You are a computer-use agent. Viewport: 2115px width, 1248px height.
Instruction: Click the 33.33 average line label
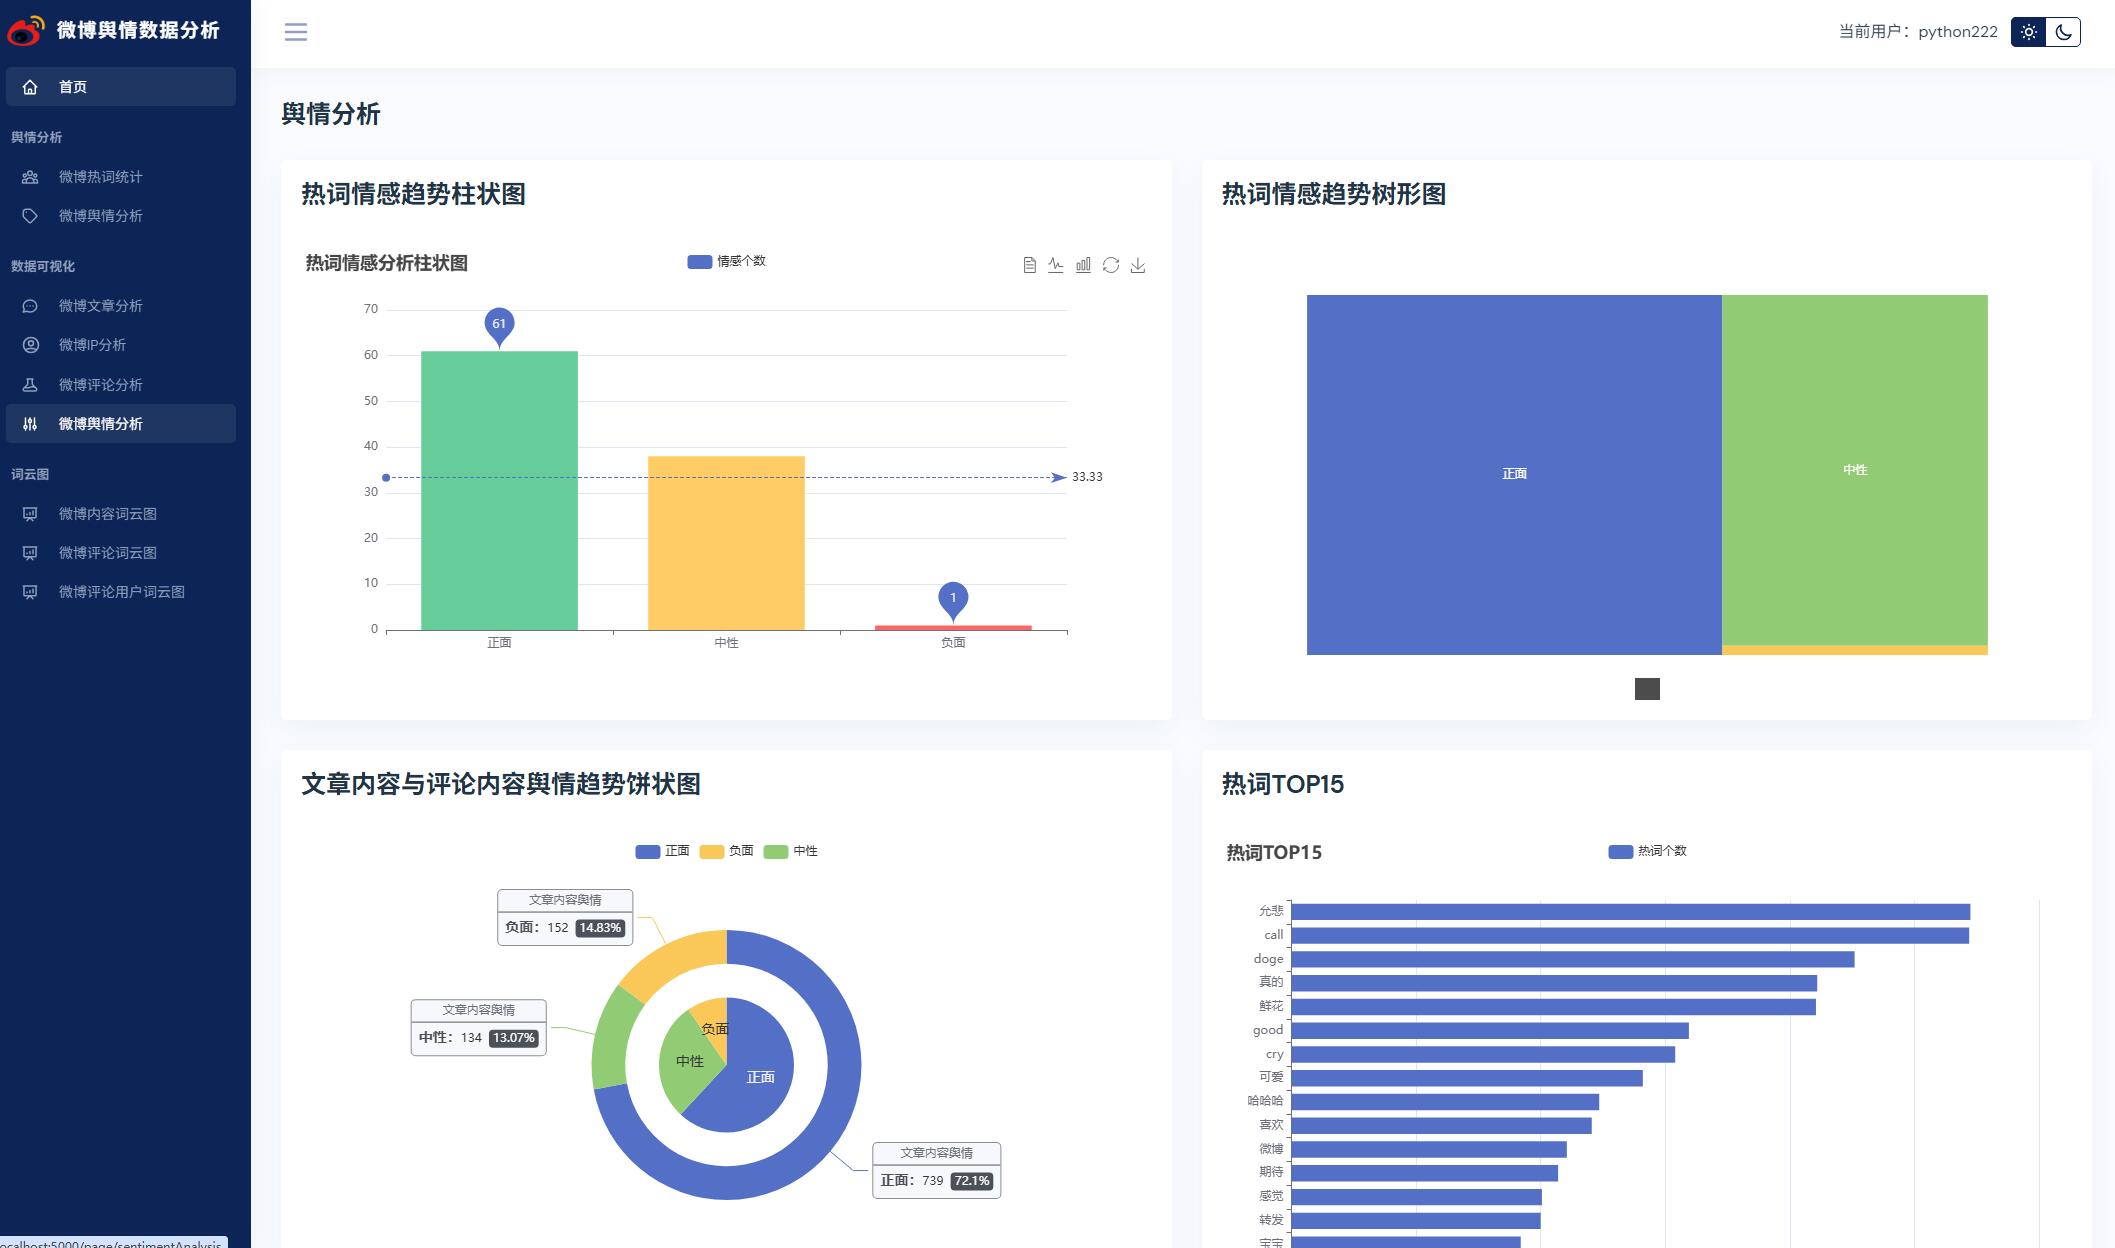(x=1087, y=477)
